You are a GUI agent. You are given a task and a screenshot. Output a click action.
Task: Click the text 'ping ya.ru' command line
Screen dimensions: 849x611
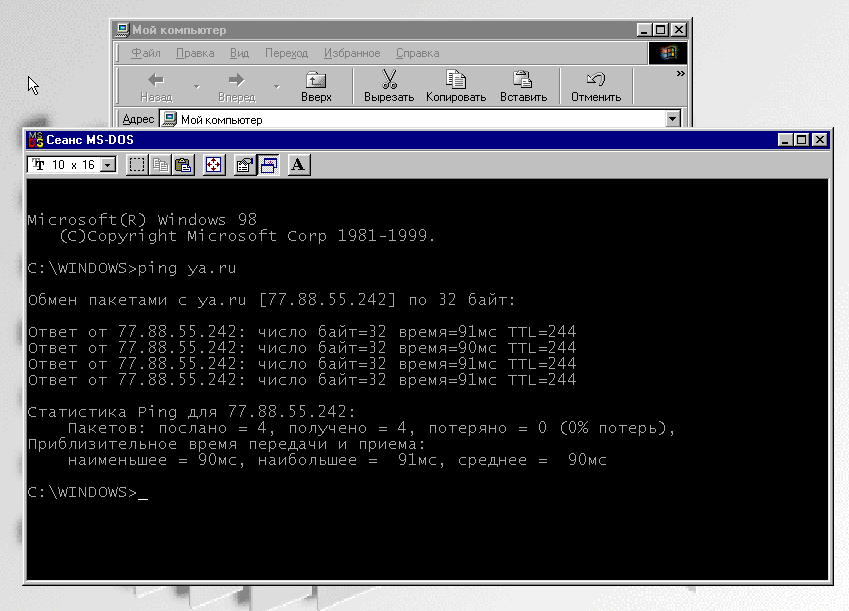point(187,268)
